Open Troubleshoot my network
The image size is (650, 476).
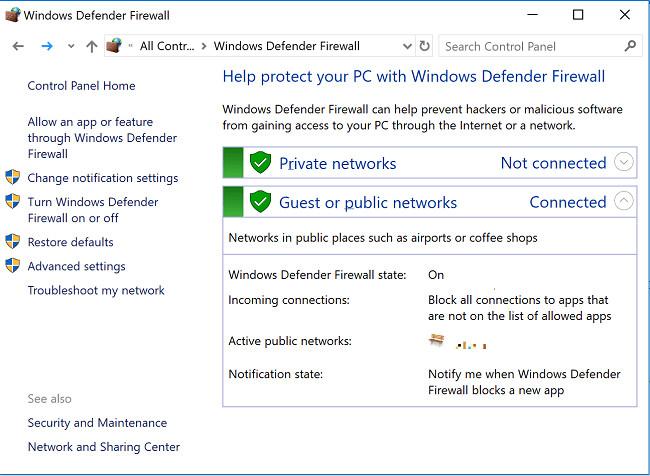click(96, 290)
